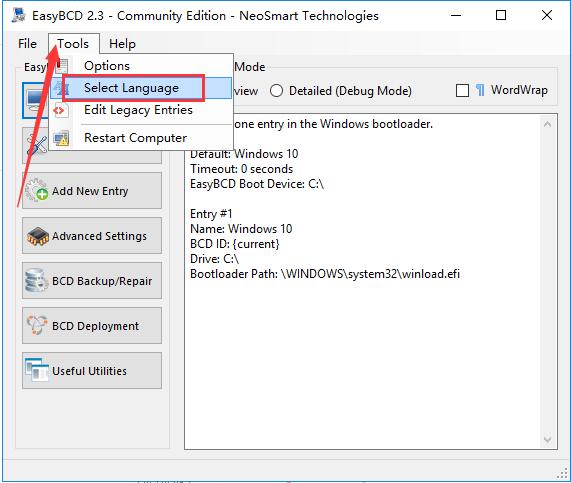This screenshot has width=571, height=483.
Task: Open the Help menu
Action: pos(122,44)
